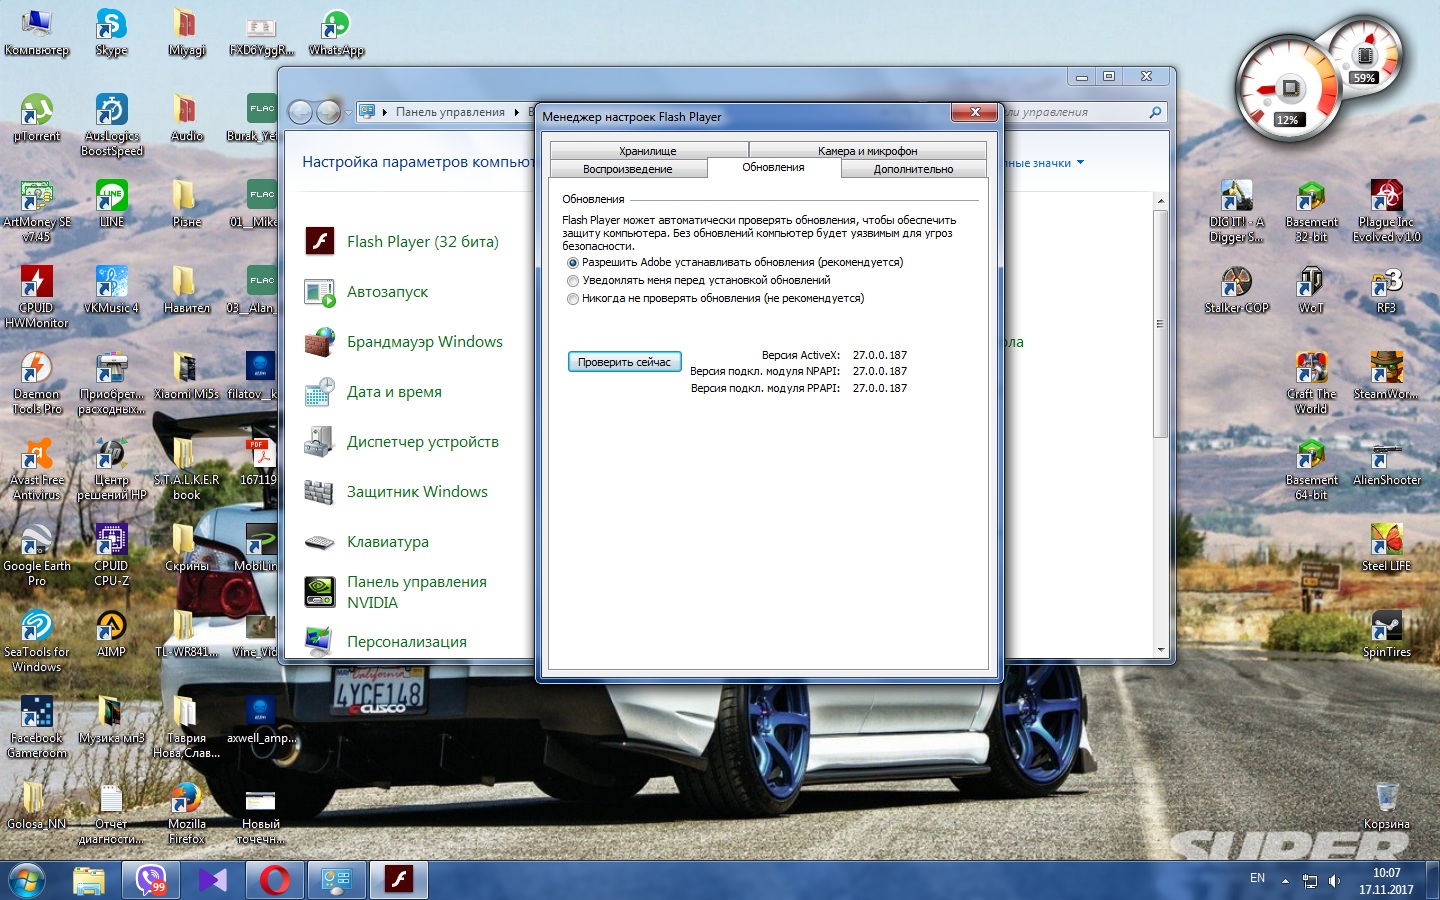Screen dimensions: 1440x900
Task: Open 'Защитник Windows' icon in Control Panel
Action: [319, 491]
